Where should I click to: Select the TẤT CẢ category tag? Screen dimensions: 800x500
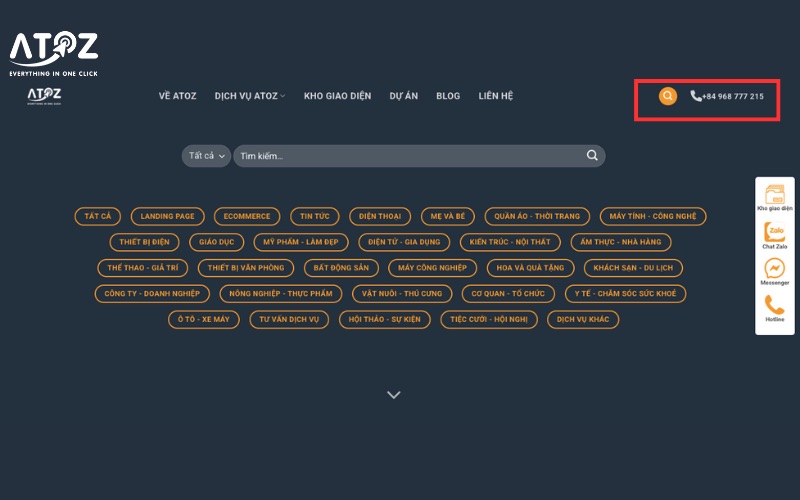(x=97, y=216)
